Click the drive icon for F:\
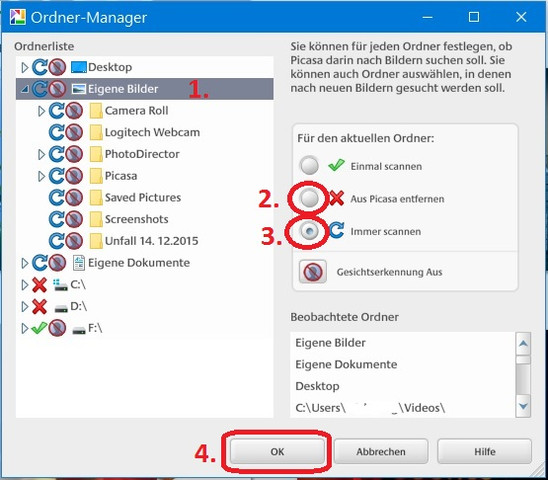Viewport: 548px width, 480px height. pyautogui.click(x=79, y=330)
